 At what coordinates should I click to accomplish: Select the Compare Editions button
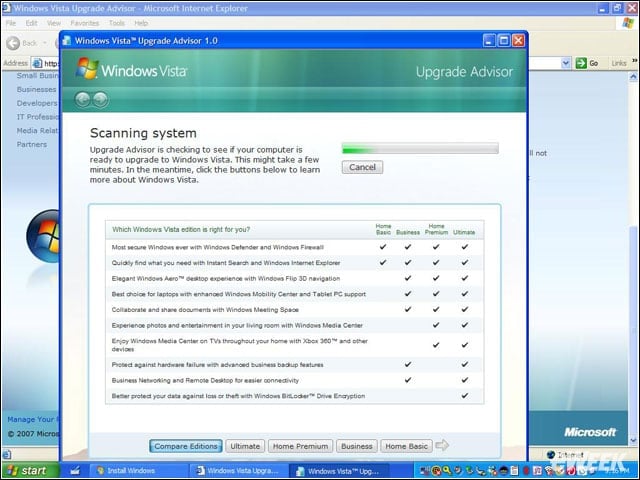click(x=186, y=446)
